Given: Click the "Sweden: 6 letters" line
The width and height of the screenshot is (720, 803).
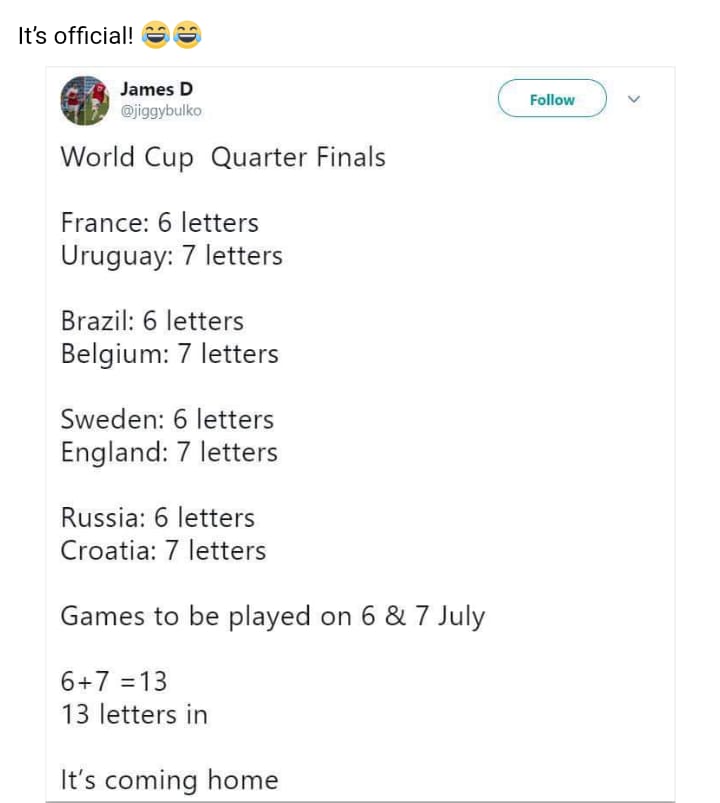Looking at the screenshot, I should point(167,419).
